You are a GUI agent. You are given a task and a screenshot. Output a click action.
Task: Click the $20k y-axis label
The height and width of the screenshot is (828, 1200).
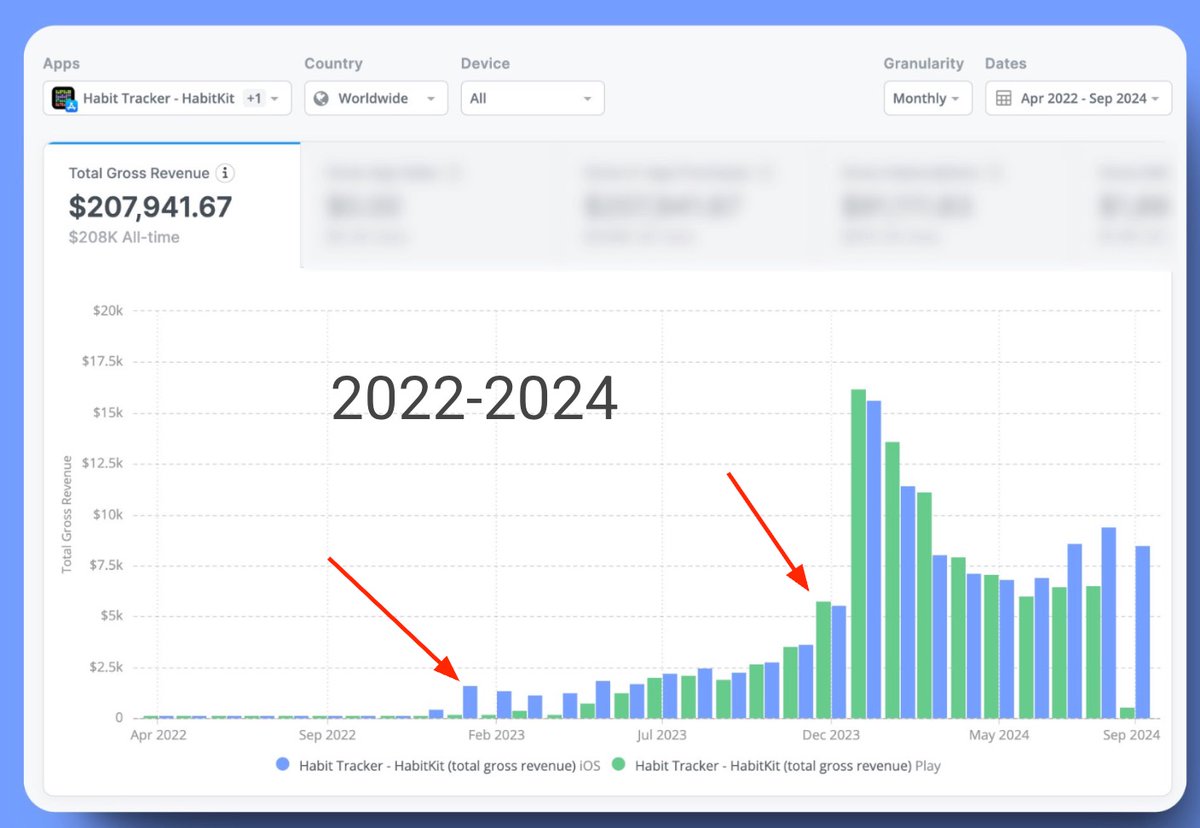[106, 311]
